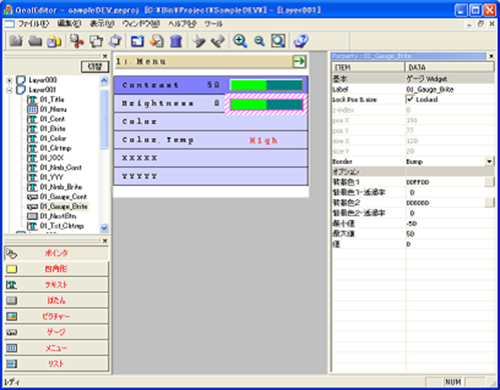This screenshot has width=500, height=390.
Task: Select the 四角形 rectangle tool
Action: coord(56,269)
